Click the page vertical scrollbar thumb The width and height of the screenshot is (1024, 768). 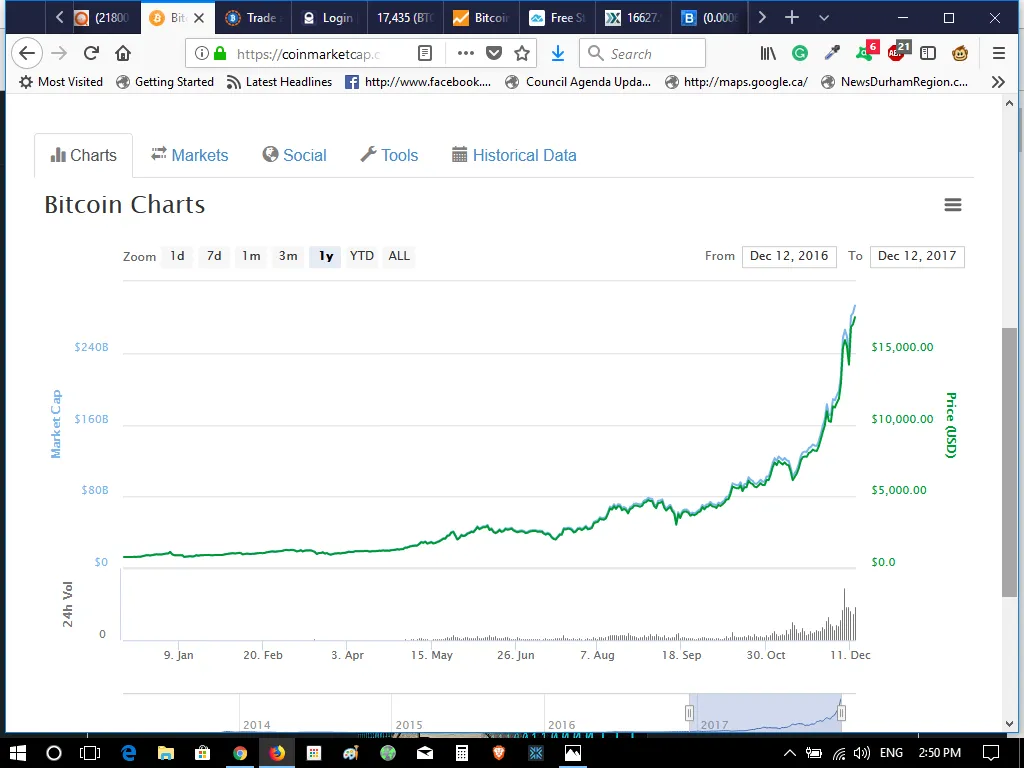pyautogui.click(x=1009, y=462)
